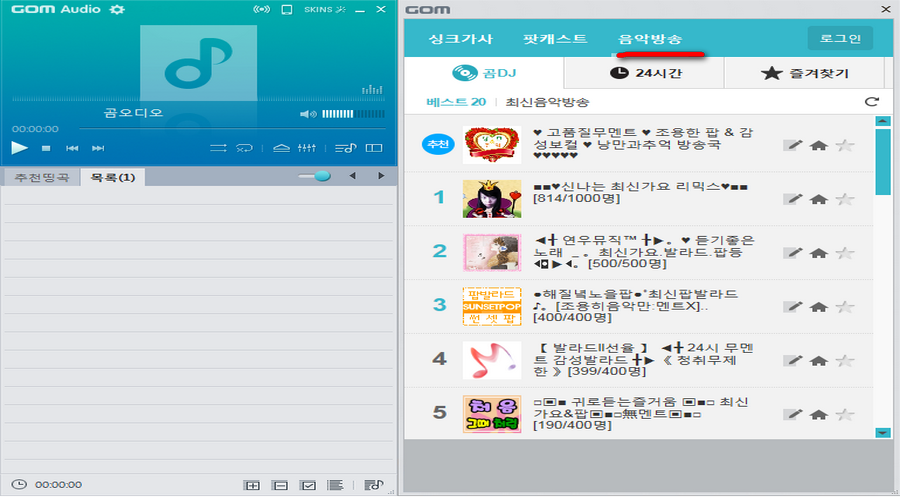The image size is (900, 497).
Task: Mute audio with the speaker icon
Action: [x=308, y=114]
